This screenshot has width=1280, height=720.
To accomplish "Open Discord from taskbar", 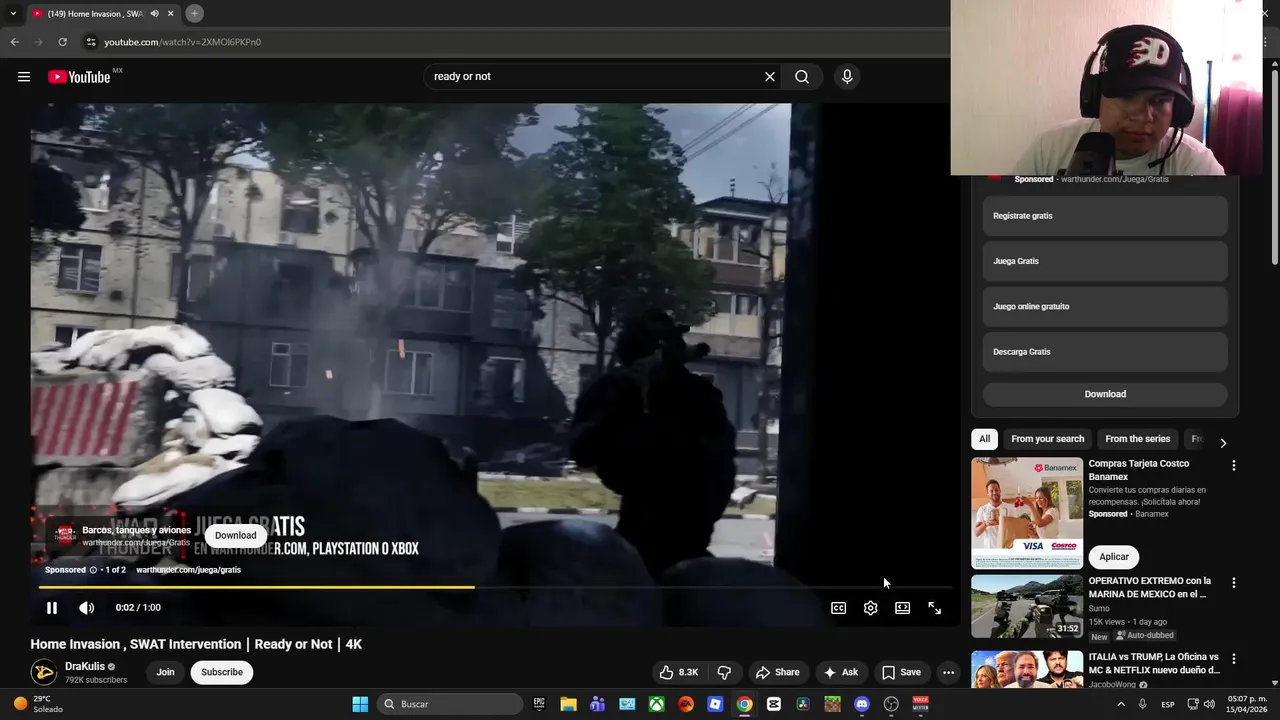I will coord(862,704).
